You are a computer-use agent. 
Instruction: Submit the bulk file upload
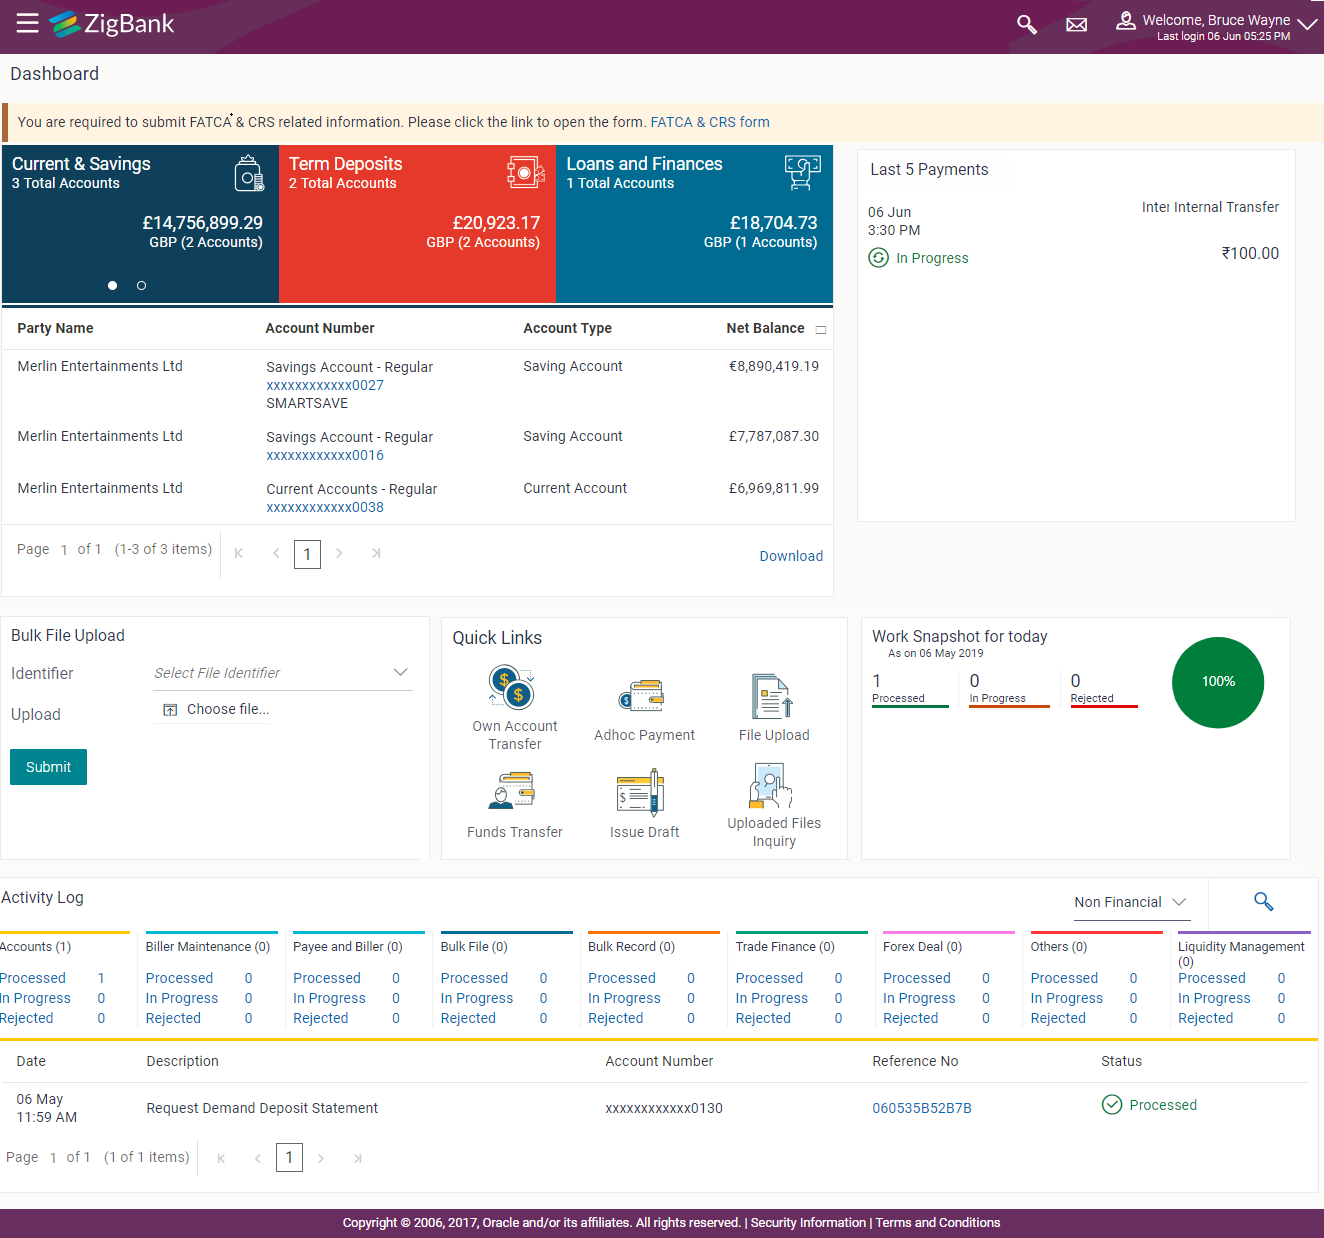(48, 767)
